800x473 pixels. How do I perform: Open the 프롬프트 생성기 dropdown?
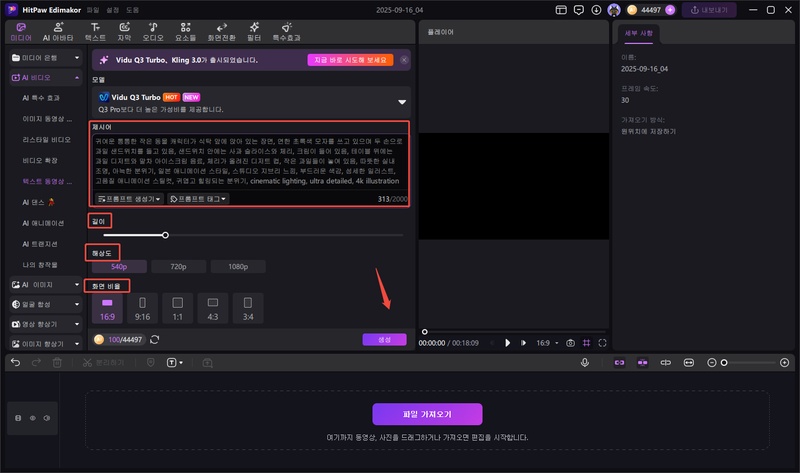pos(129,198)
